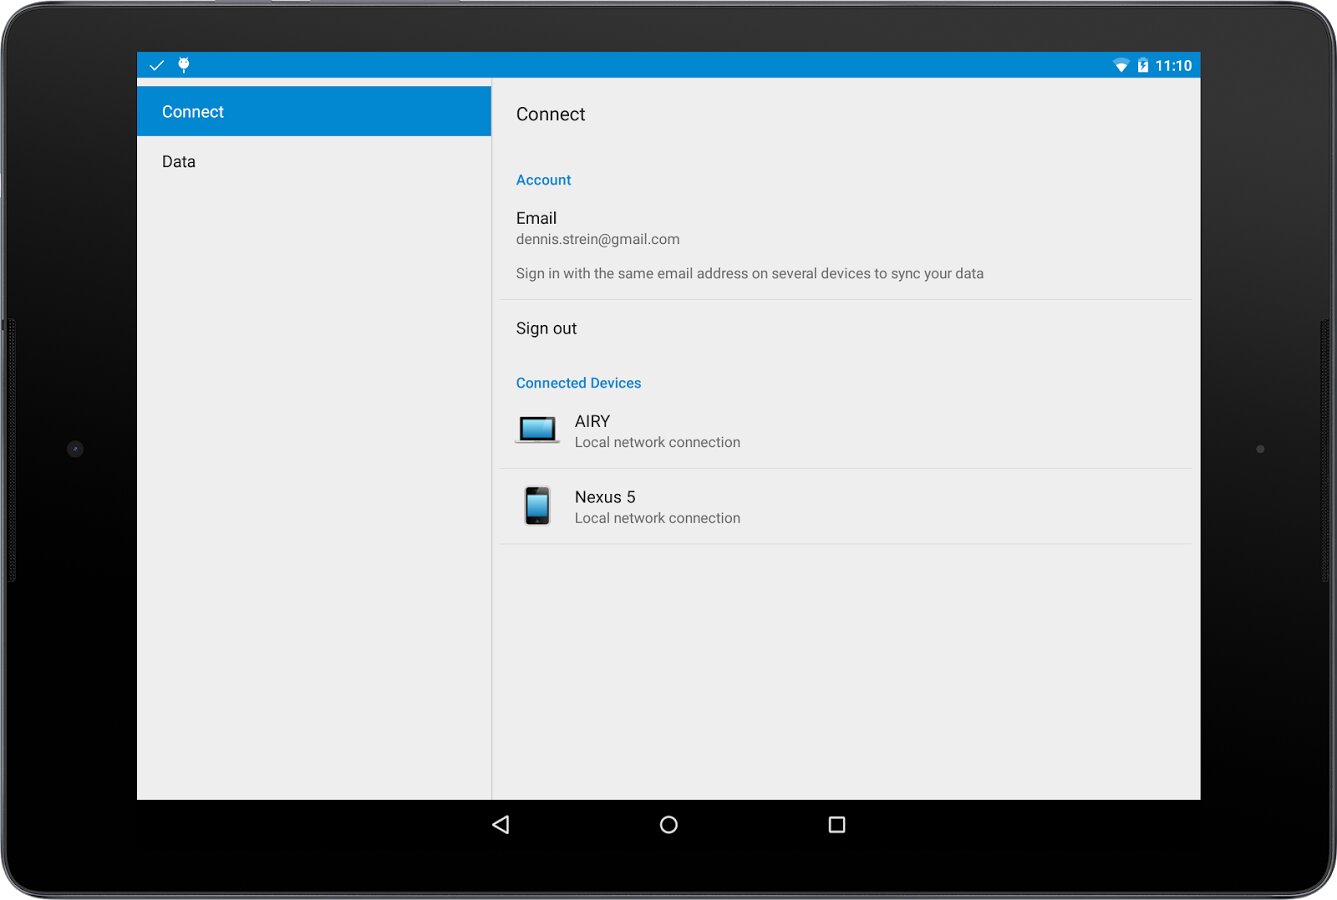The width and height of the screenshot is (1337, 900).
Task: Click the Connected Devices section header
Action: (x=578, y=383)
